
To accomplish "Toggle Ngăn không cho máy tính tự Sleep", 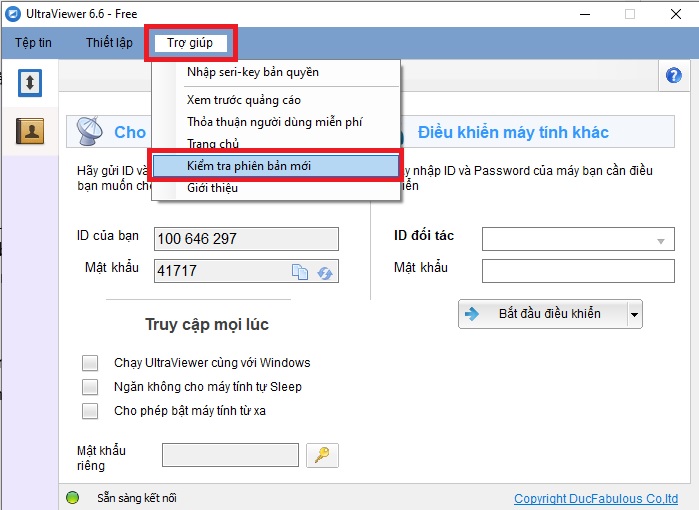I will pyautogui.click(x=90, y=387).
